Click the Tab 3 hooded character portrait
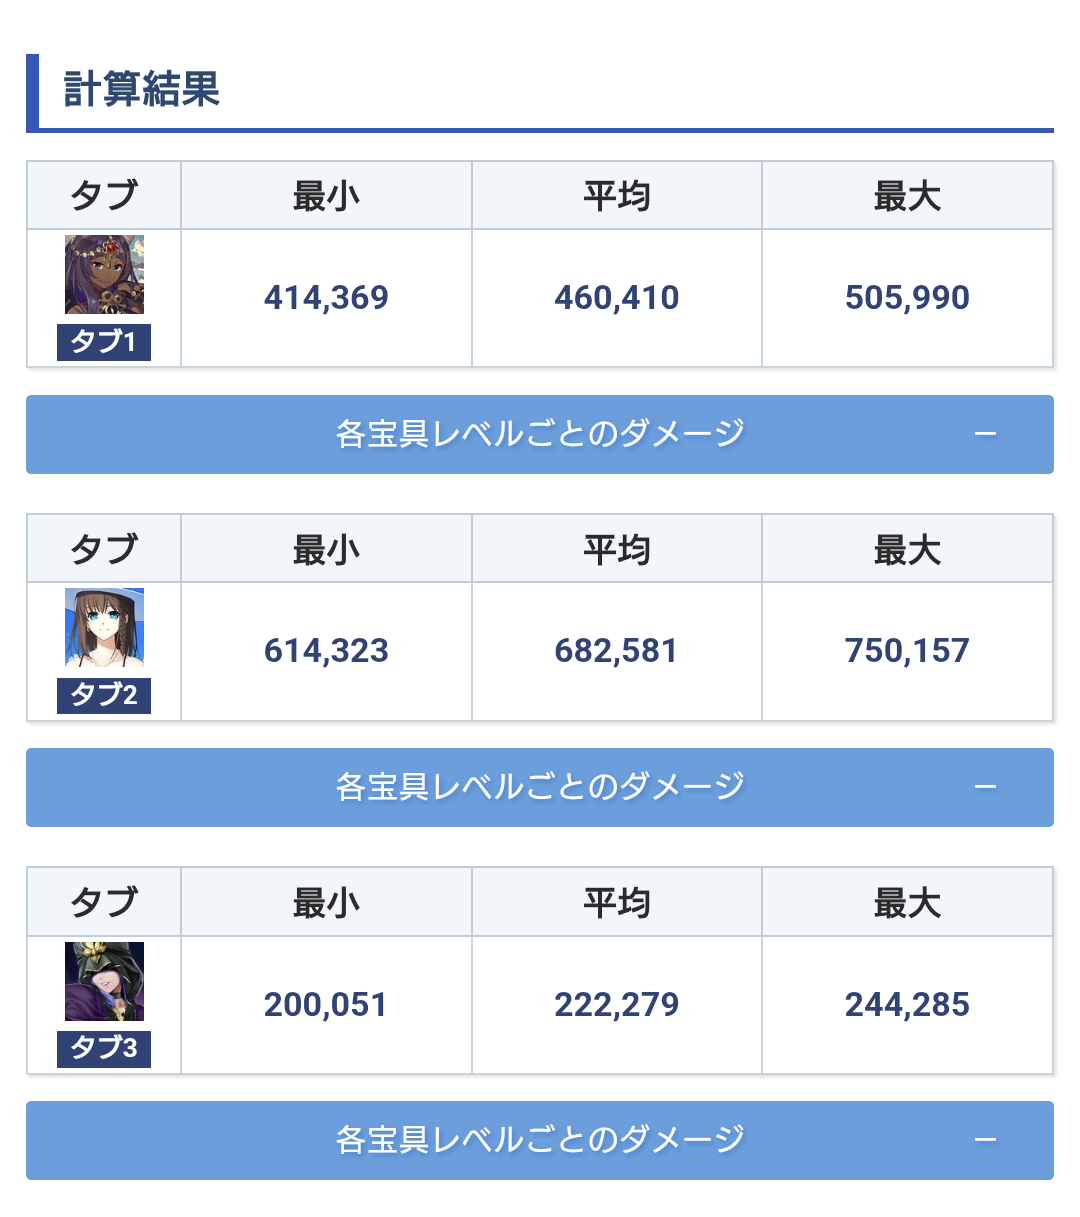This screenshot has width=1080, height=1217. pyautogui.click(x=104, y=981)
